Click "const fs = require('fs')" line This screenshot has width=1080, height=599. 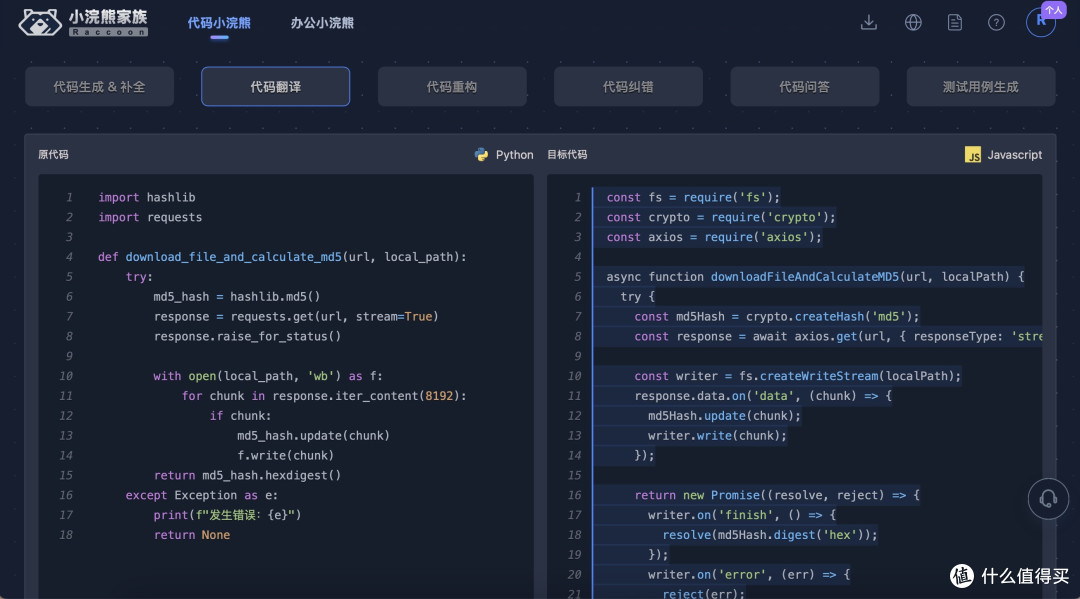tap(693, 198)
